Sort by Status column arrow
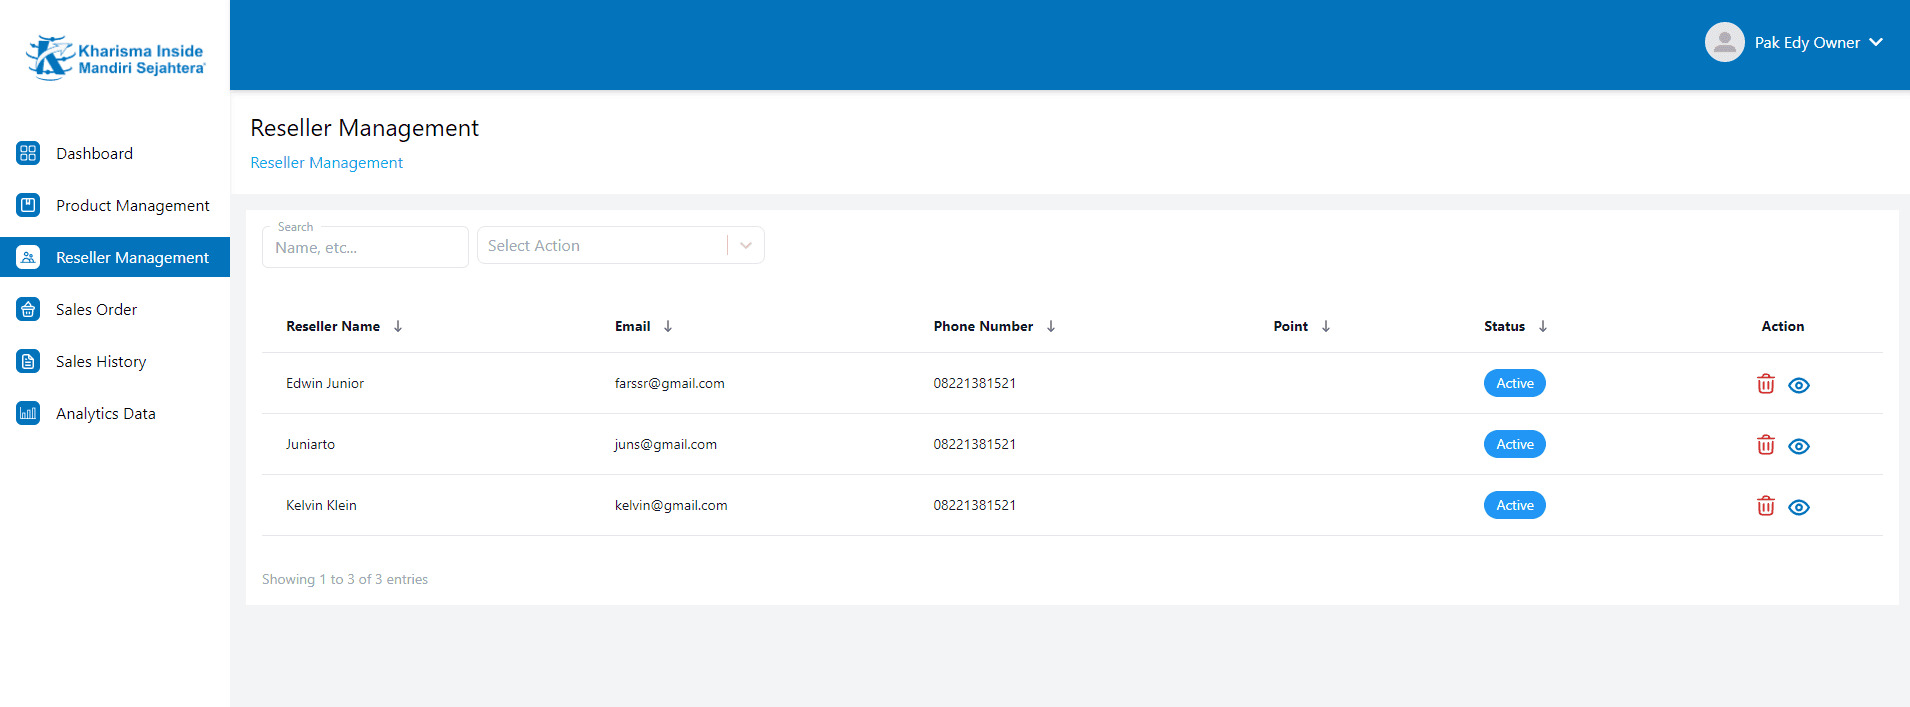The width and height of the screenshot is (1910, 707). click(1543, 326)
